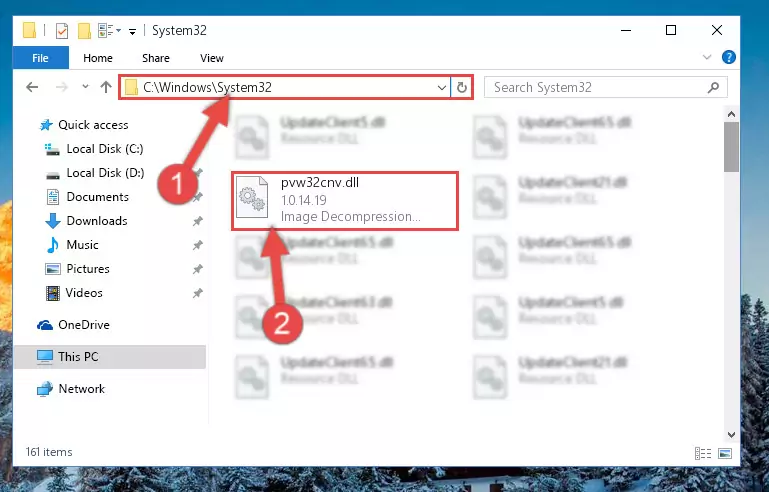Click the New folder icon in title bar

(x=84, y=31)
